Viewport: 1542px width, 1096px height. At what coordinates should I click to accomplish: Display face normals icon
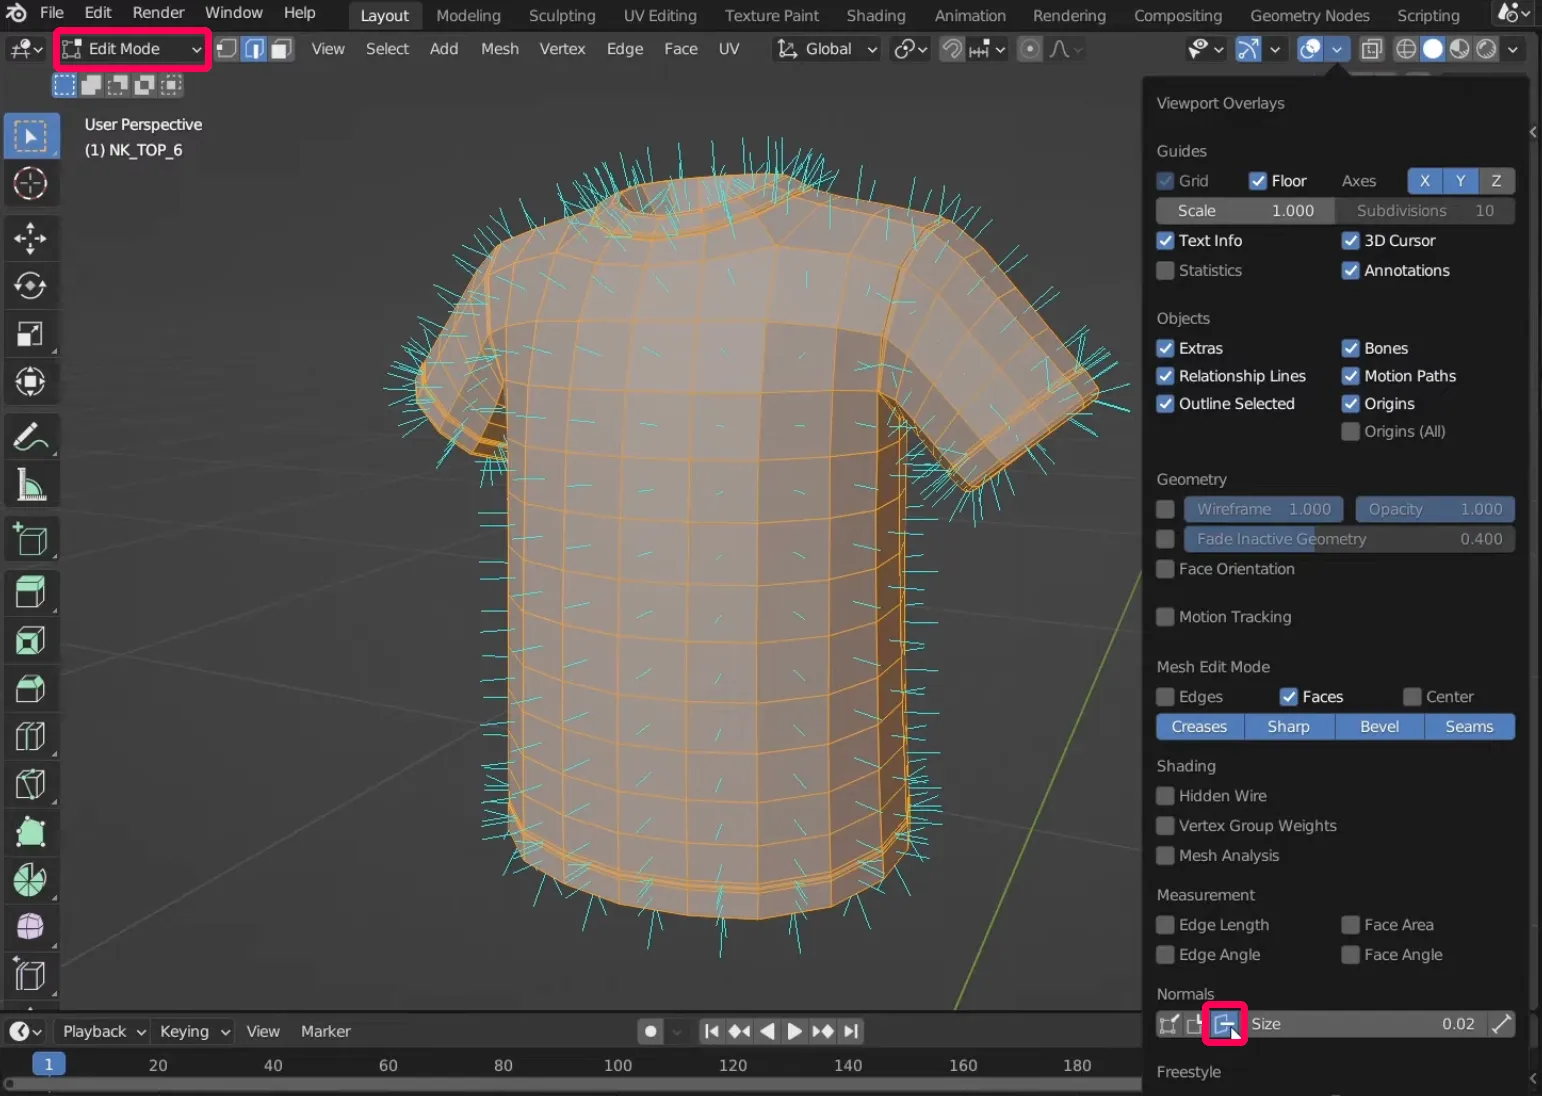coord(1225,1024)
